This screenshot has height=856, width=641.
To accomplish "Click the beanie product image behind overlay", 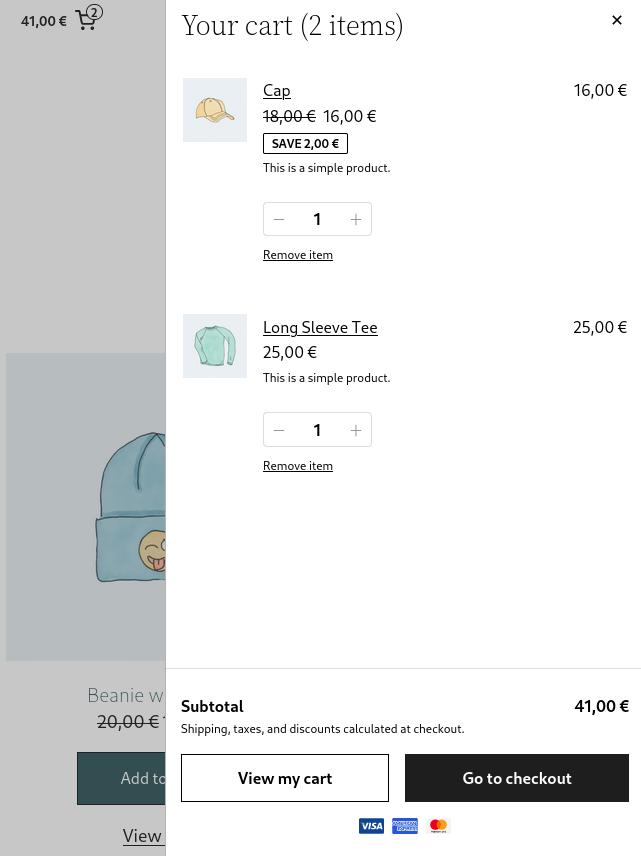I will (x=86, y=507).
